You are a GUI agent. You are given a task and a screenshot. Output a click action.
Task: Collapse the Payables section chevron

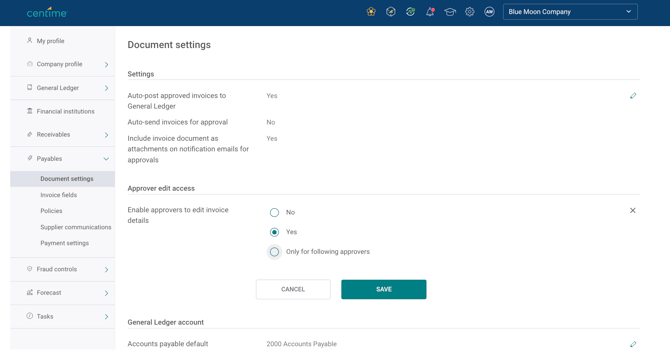pyautogui.click(x=106, y=159)
